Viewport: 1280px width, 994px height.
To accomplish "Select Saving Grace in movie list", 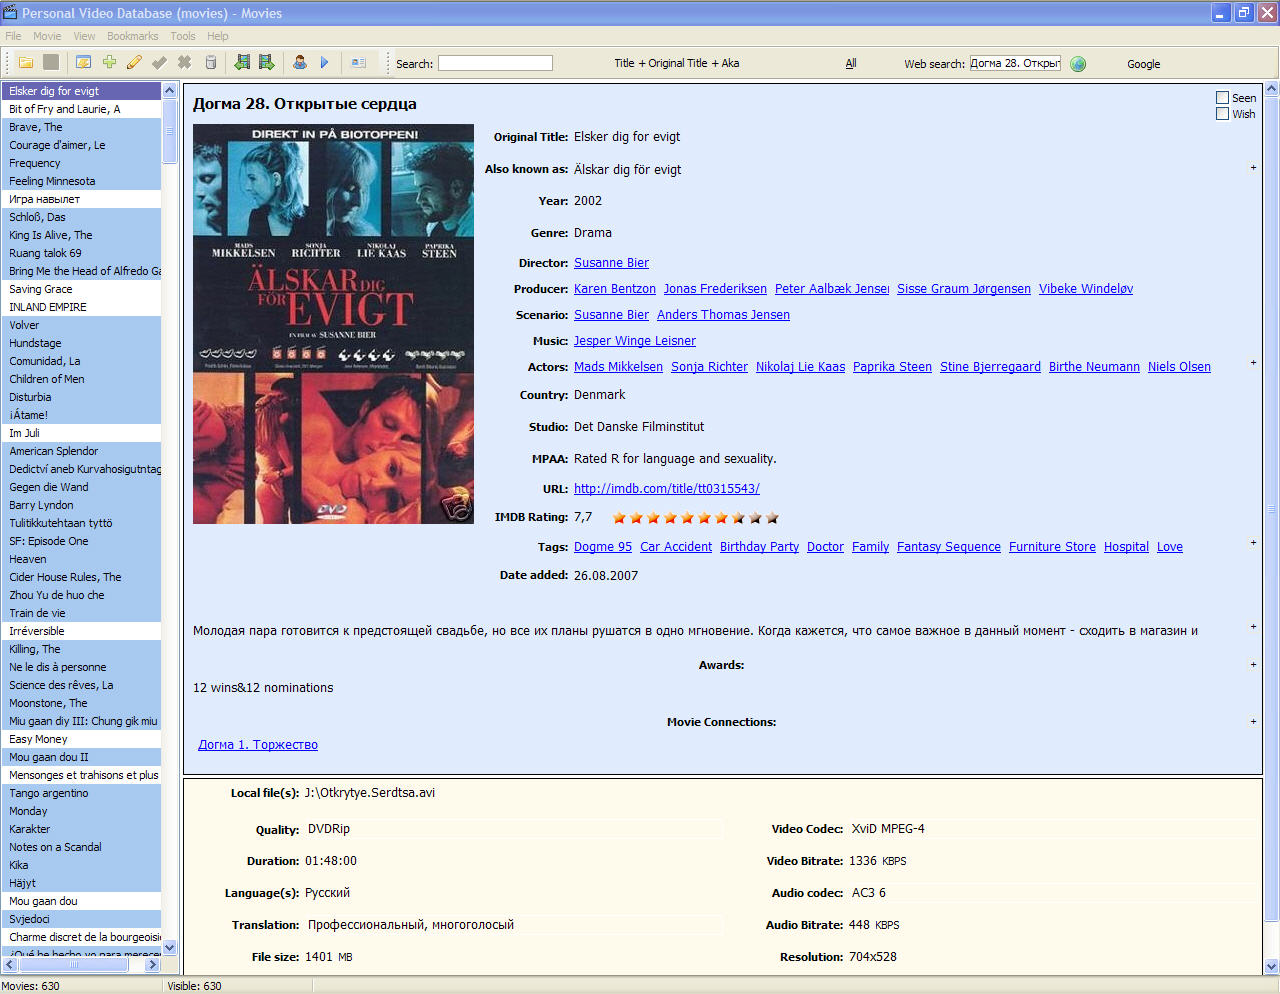I will [81, 289].
